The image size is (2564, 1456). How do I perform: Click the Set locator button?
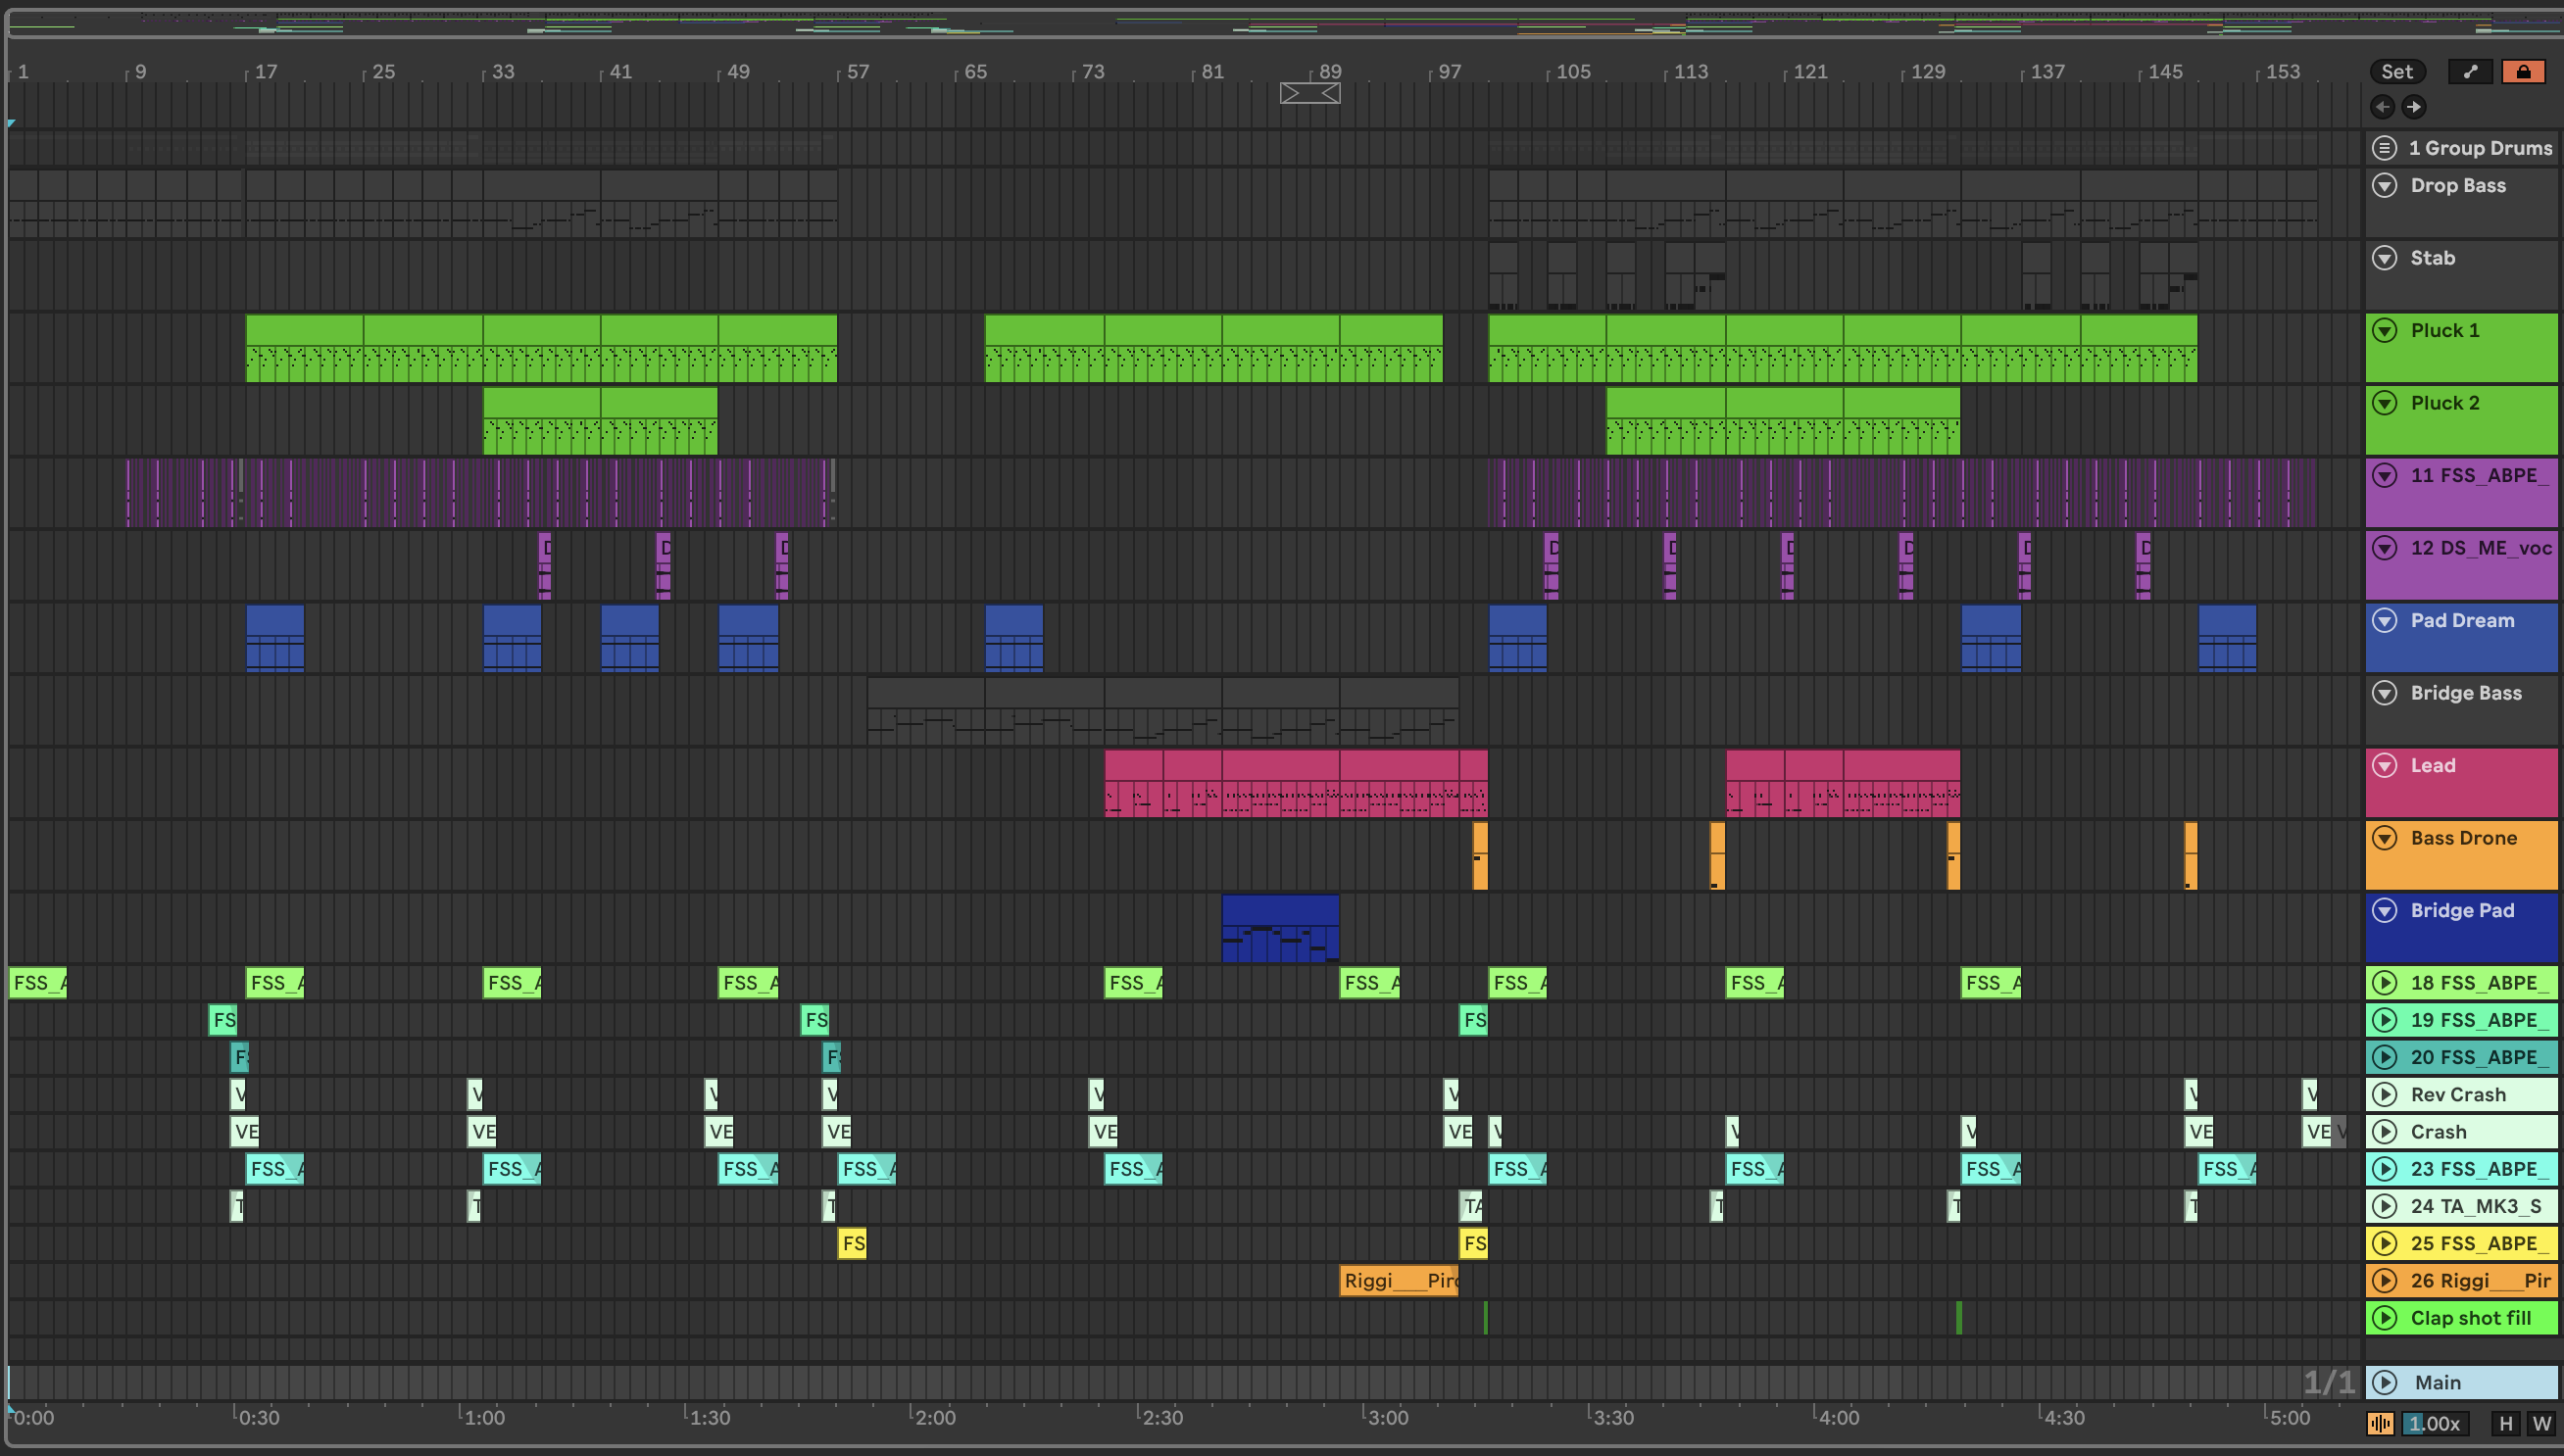pos(2396,71)
